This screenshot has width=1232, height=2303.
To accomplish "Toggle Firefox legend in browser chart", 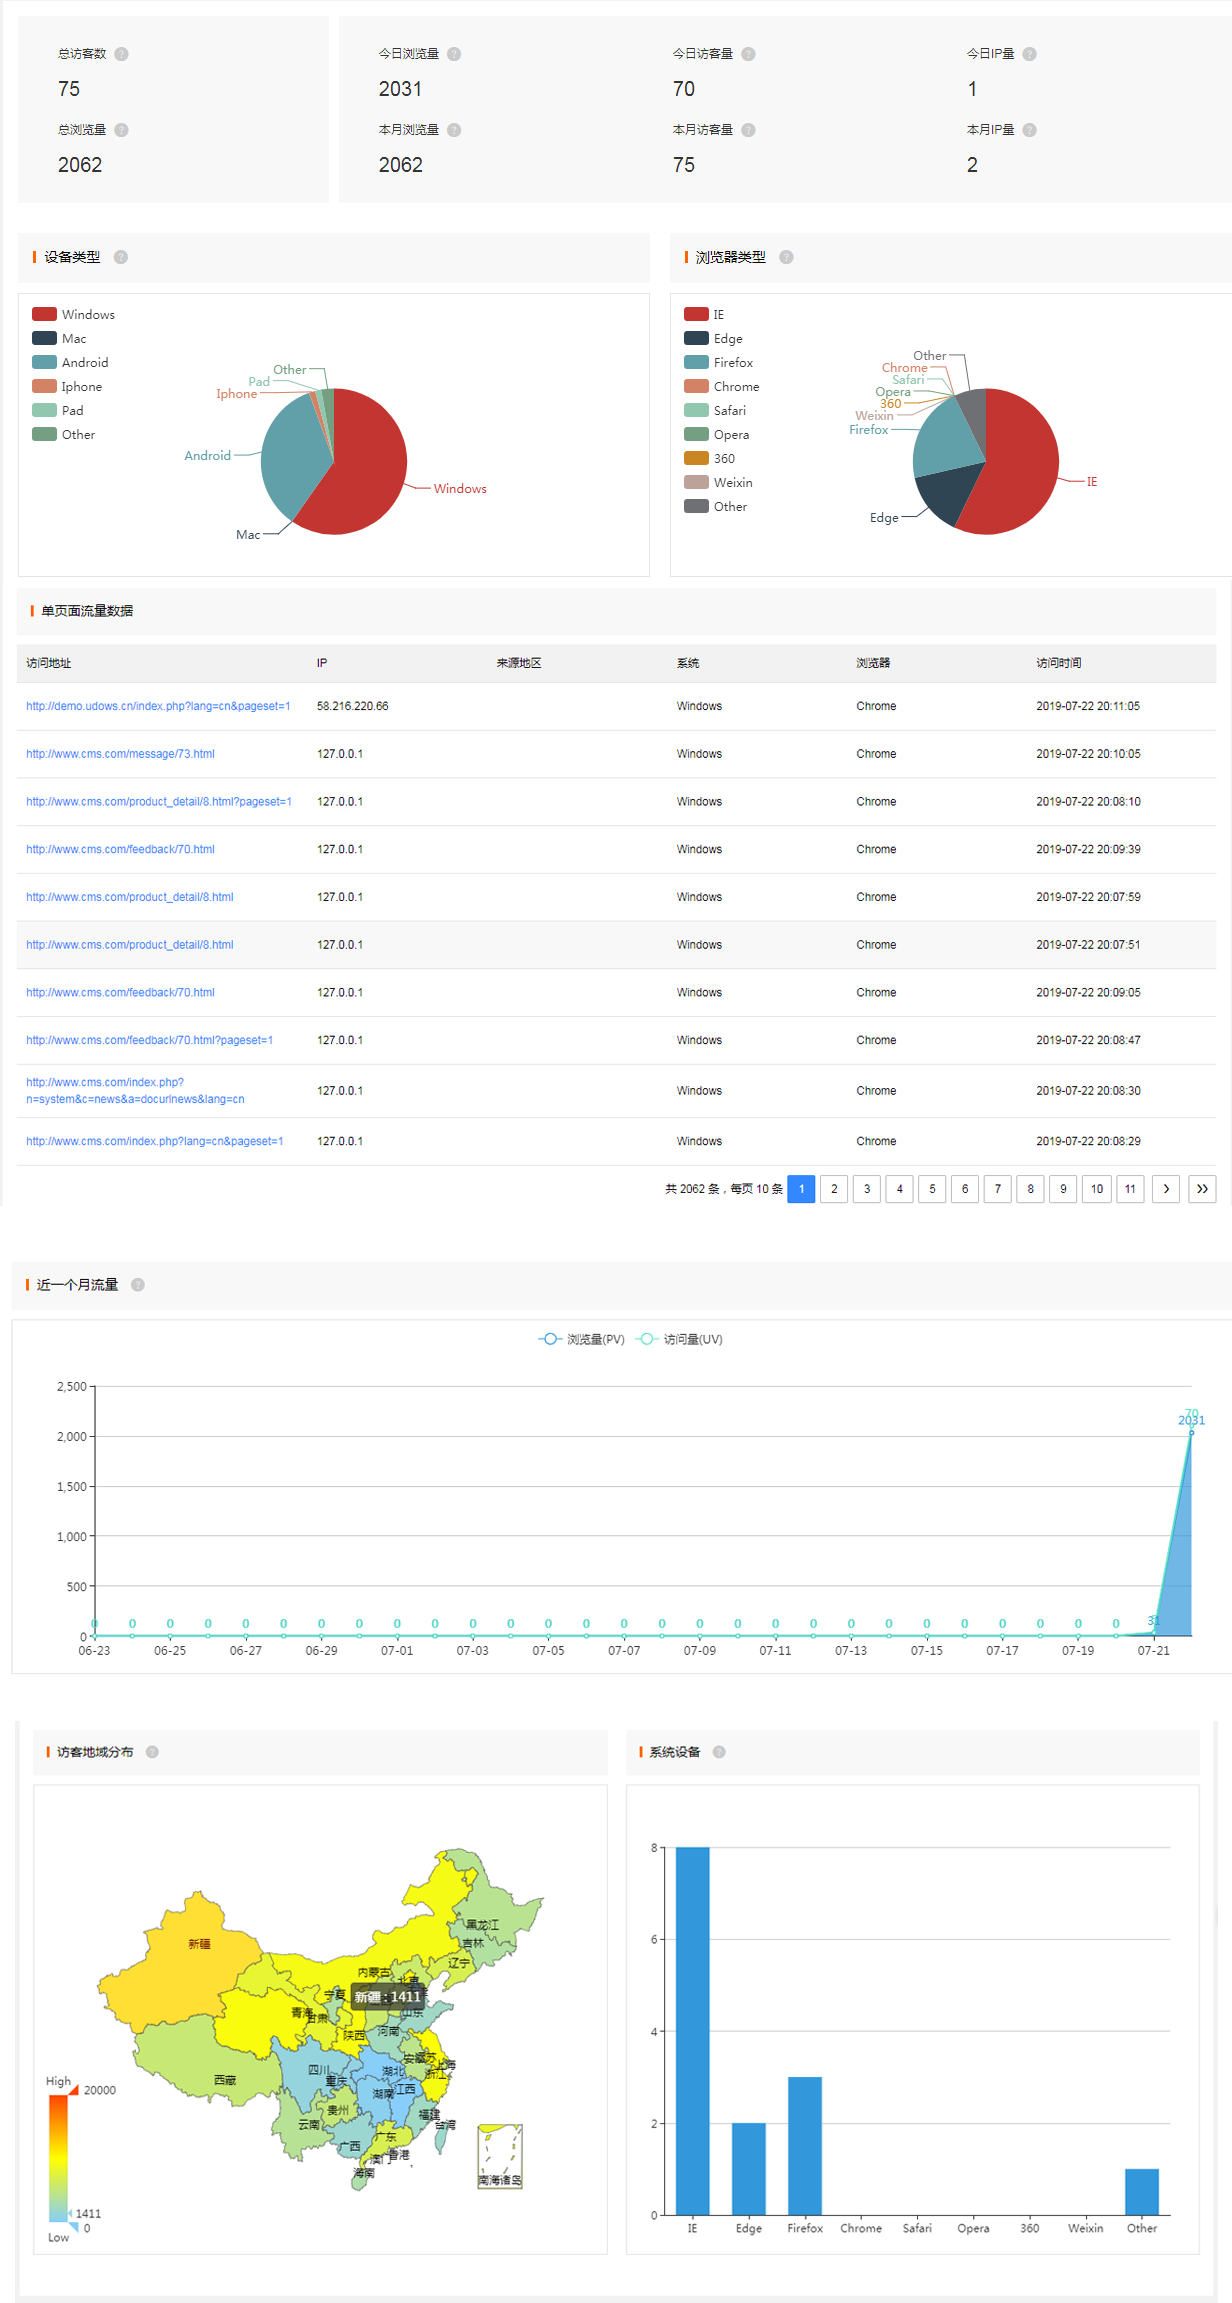I will tap(718, 363).
